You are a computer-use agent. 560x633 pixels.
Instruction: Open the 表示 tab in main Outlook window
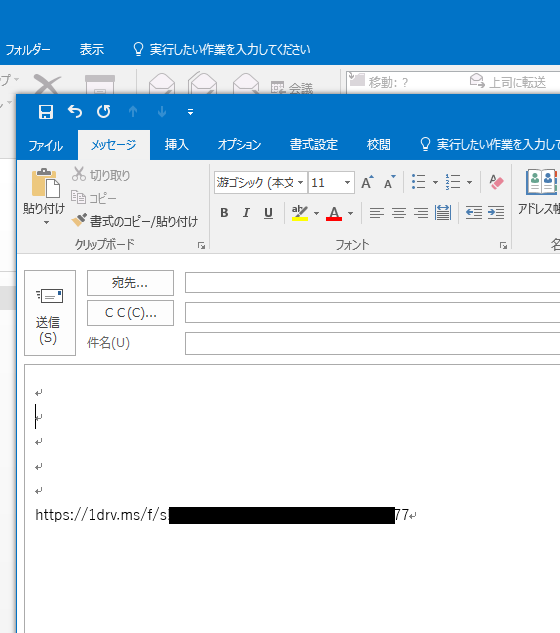coord(92,49)
